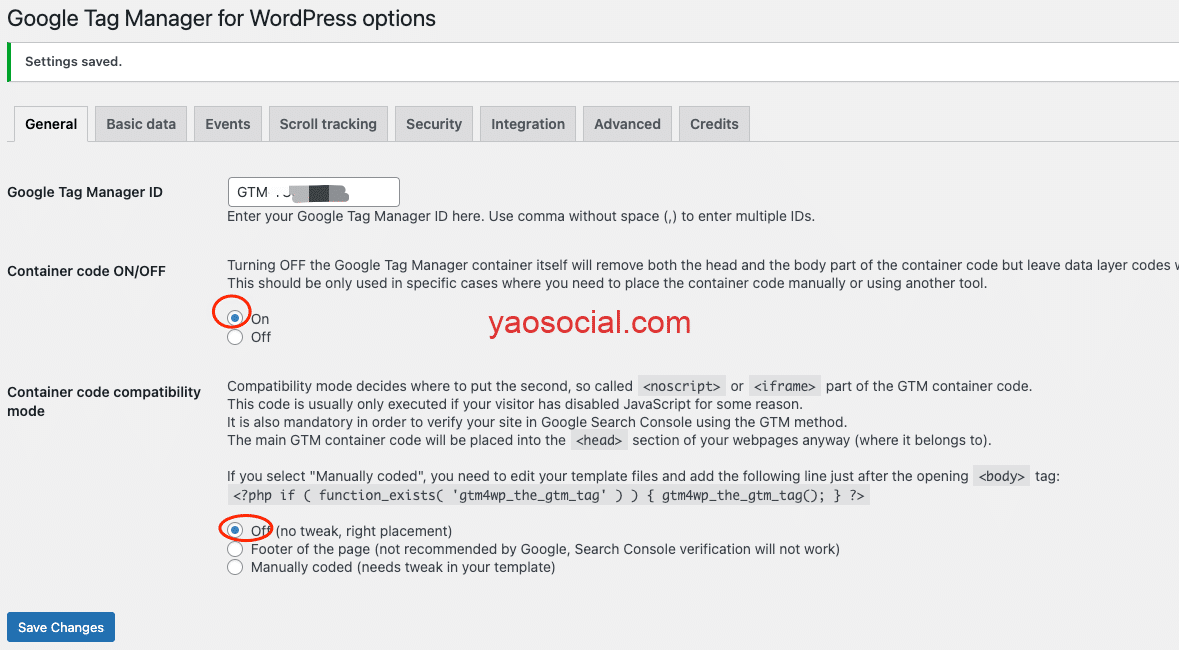Select the Security tab

(434, 124)
